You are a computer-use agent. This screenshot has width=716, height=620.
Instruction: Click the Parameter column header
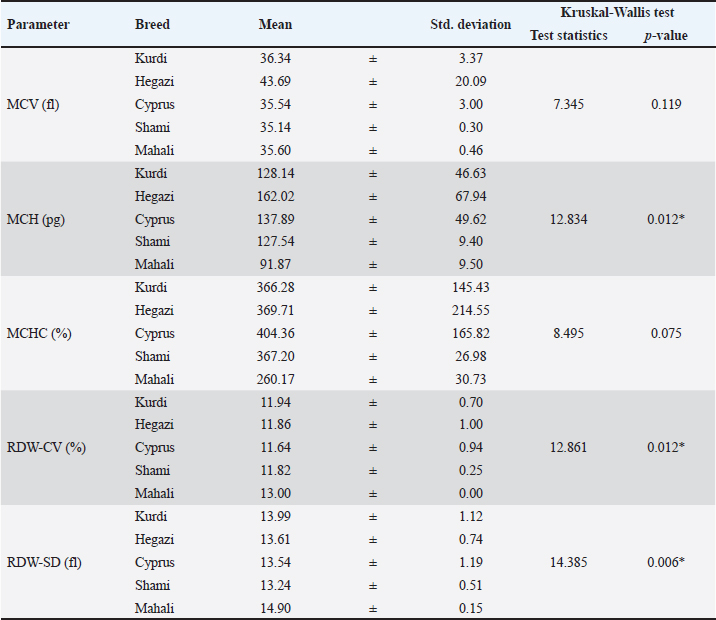click(x=39, y=25)
